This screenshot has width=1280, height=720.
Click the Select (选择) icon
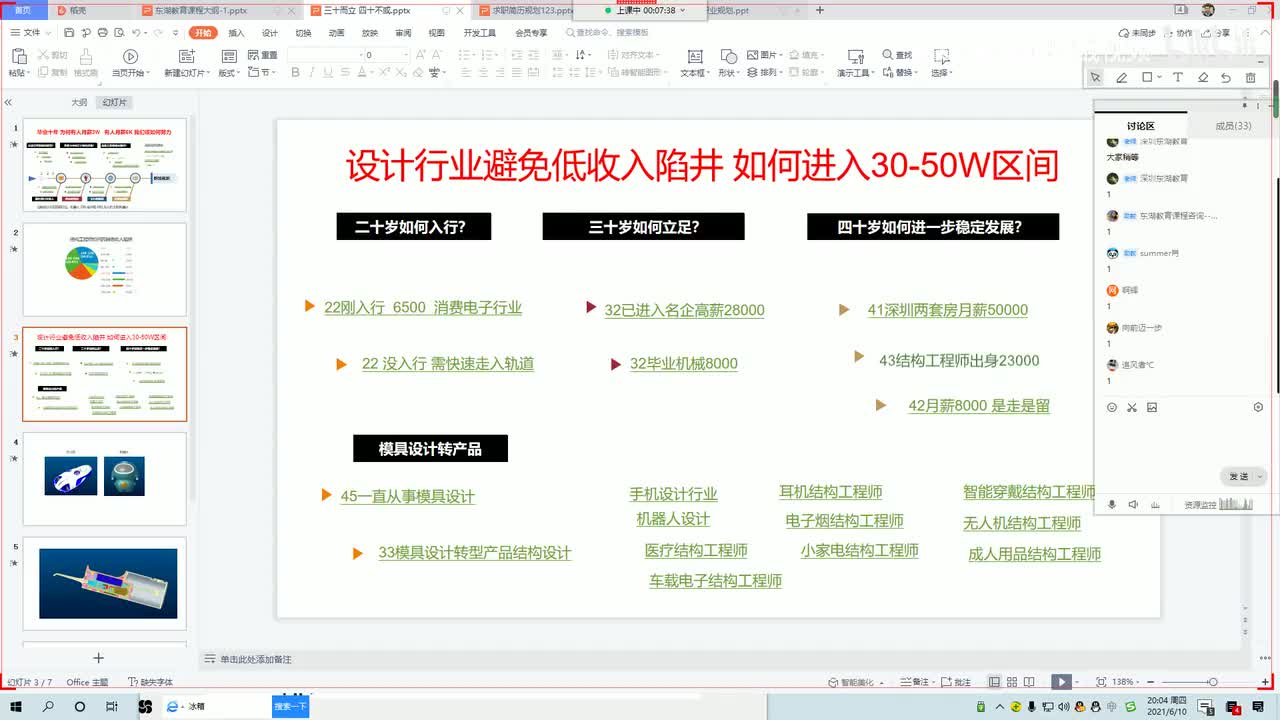(x=940, y=57)
